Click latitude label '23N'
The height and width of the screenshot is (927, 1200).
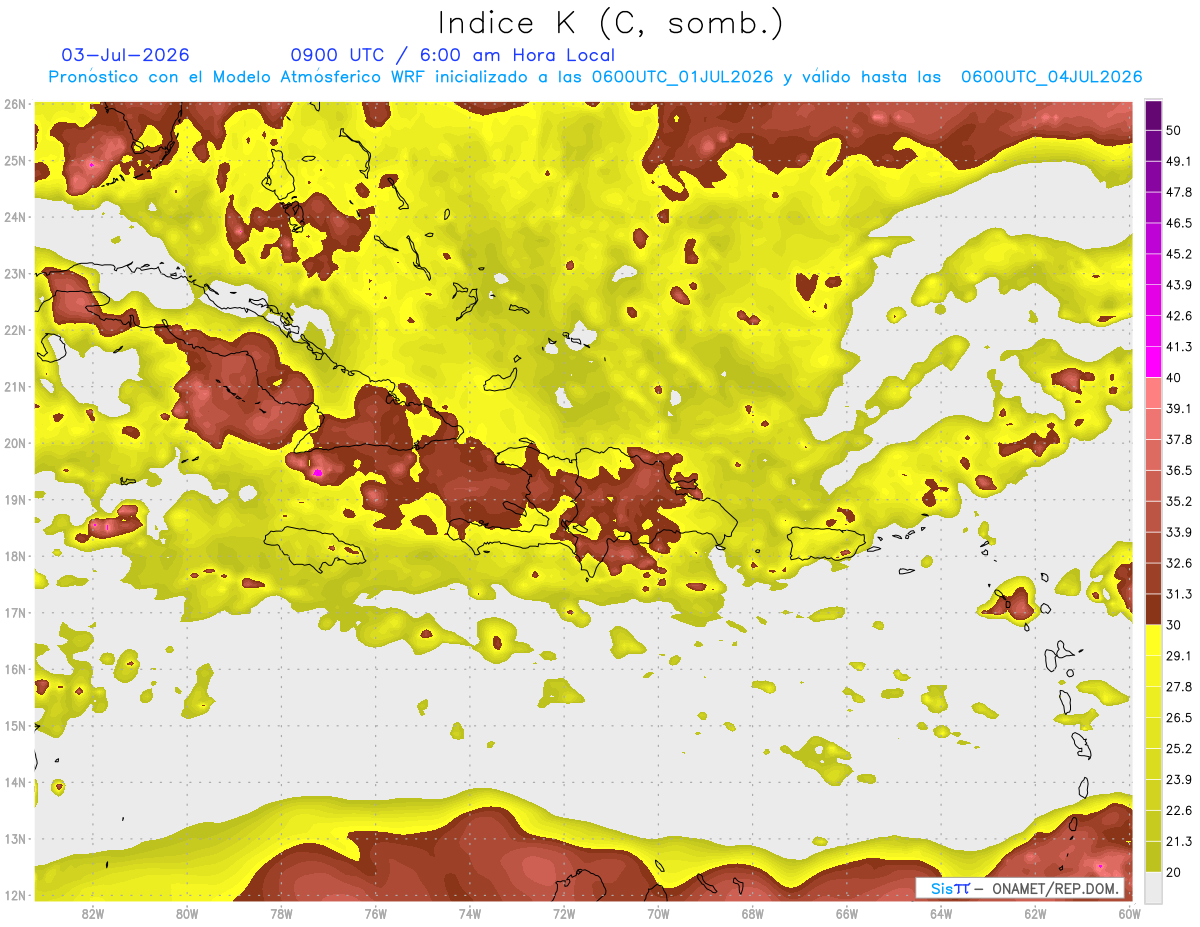pyautogui.click(x=16, y=274)
